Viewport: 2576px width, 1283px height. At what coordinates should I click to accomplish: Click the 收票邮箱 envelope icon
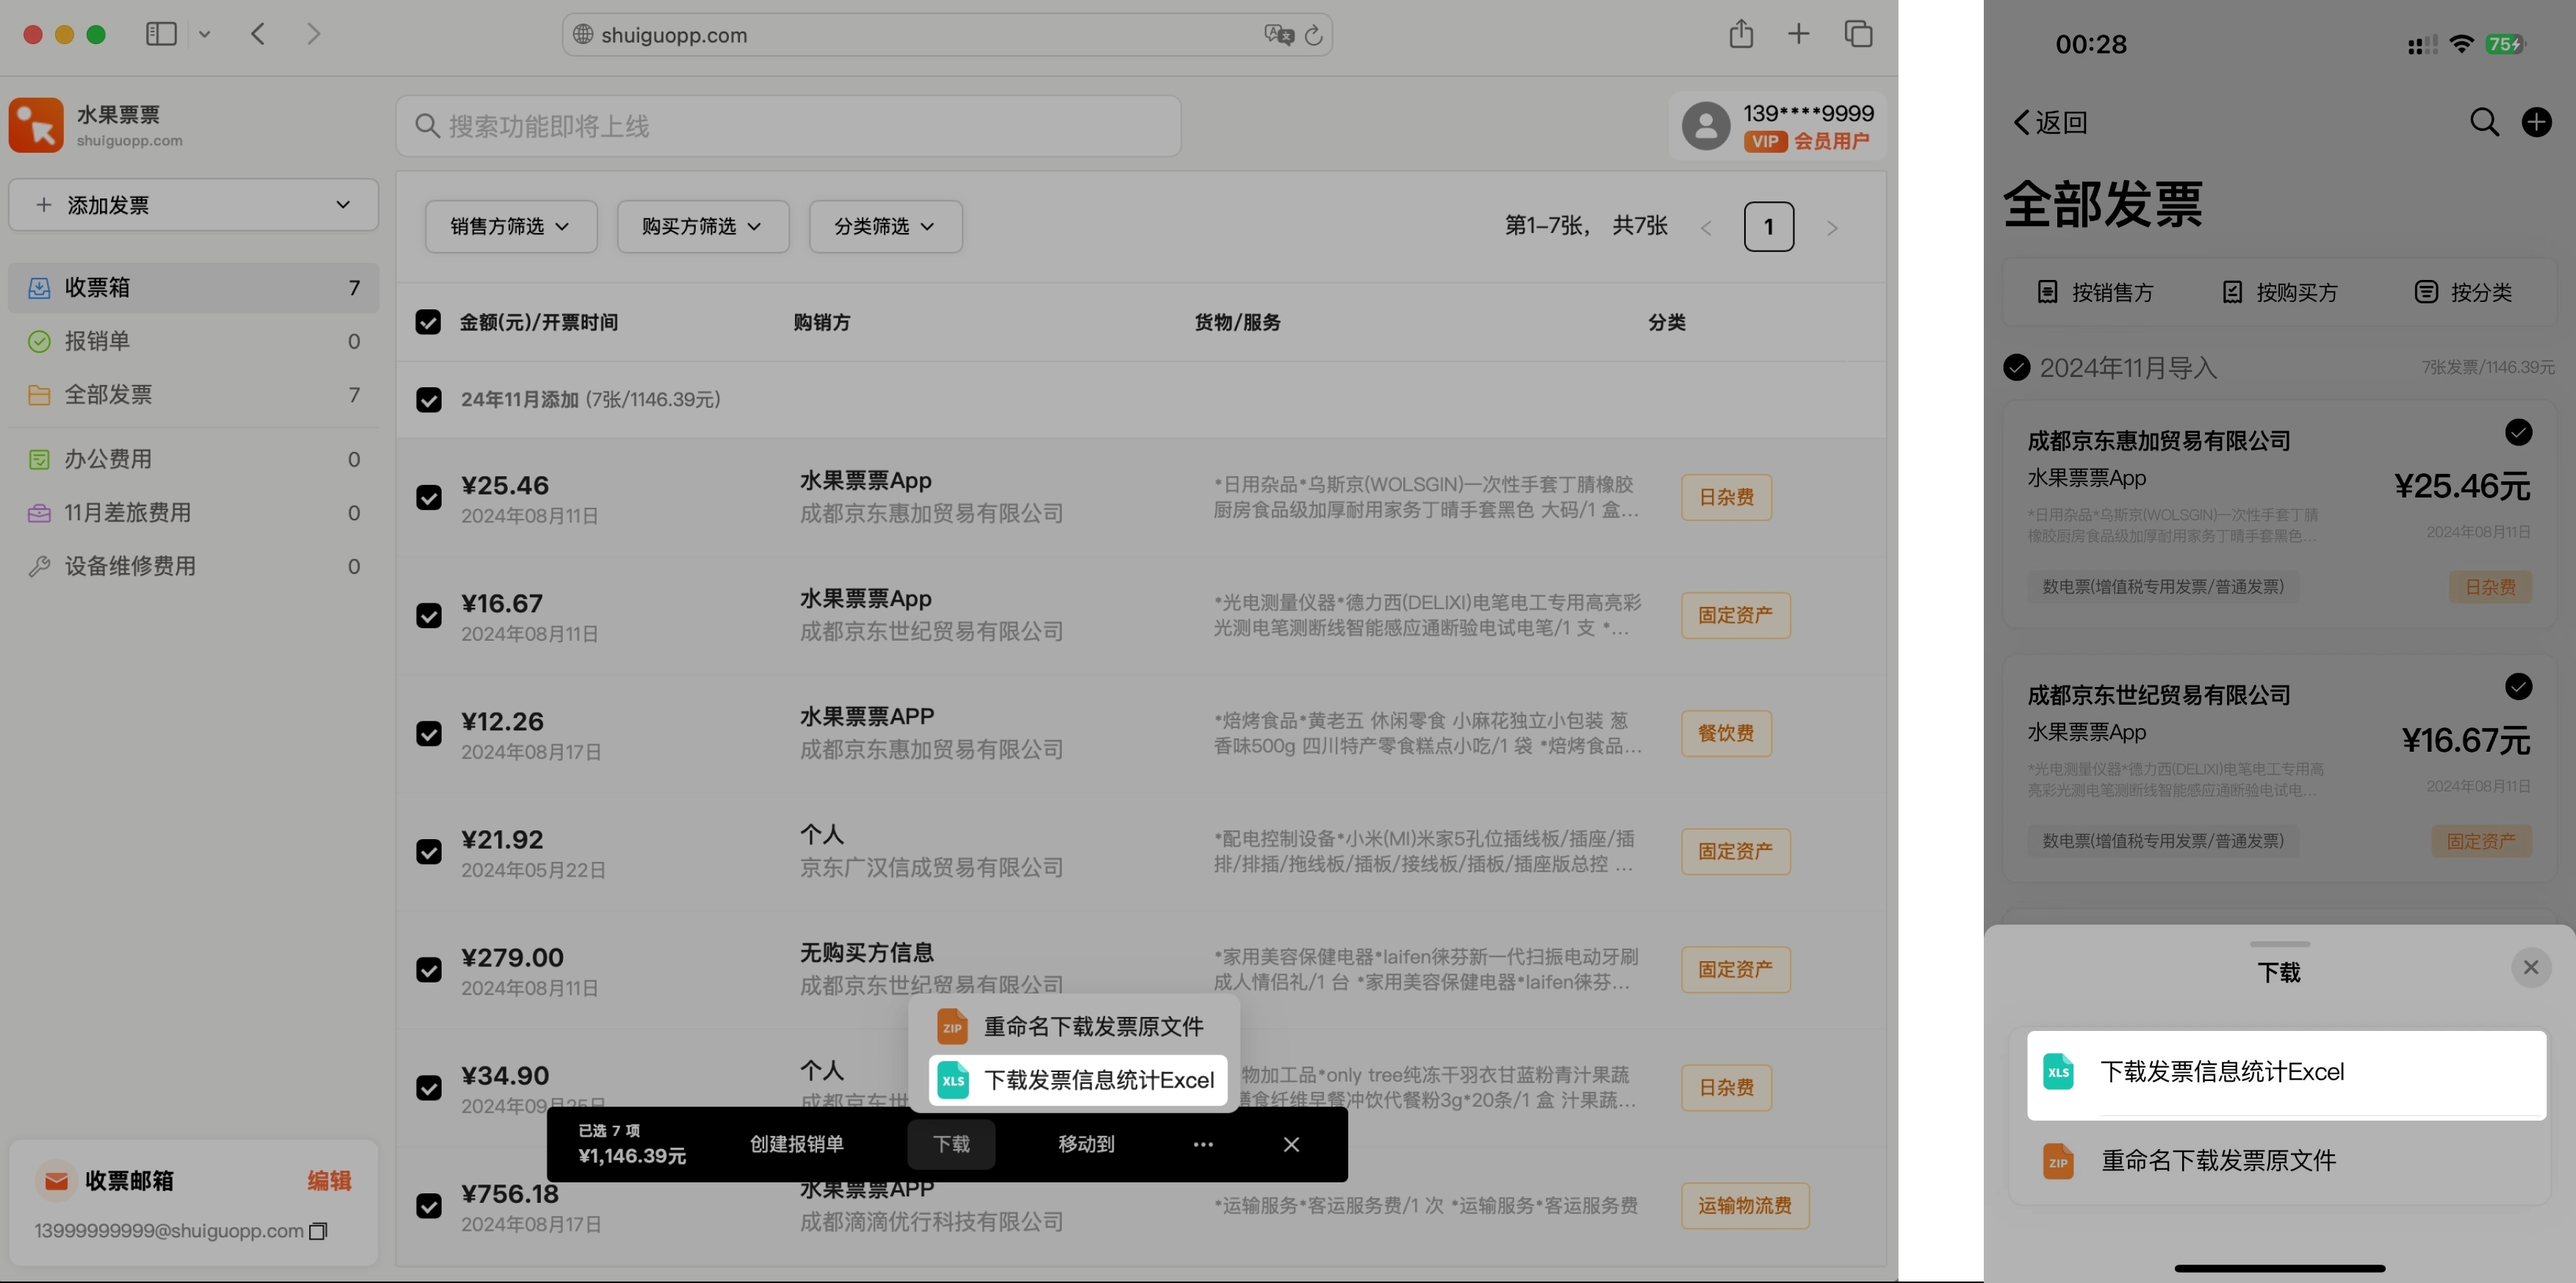point(56,1181)
